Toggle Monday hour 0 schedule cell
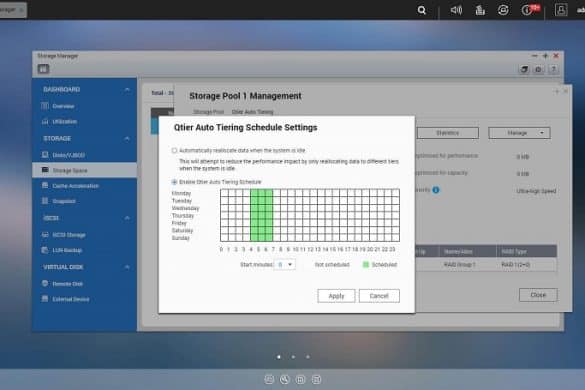This screenshot has width=585, height=390. [224, 193]
